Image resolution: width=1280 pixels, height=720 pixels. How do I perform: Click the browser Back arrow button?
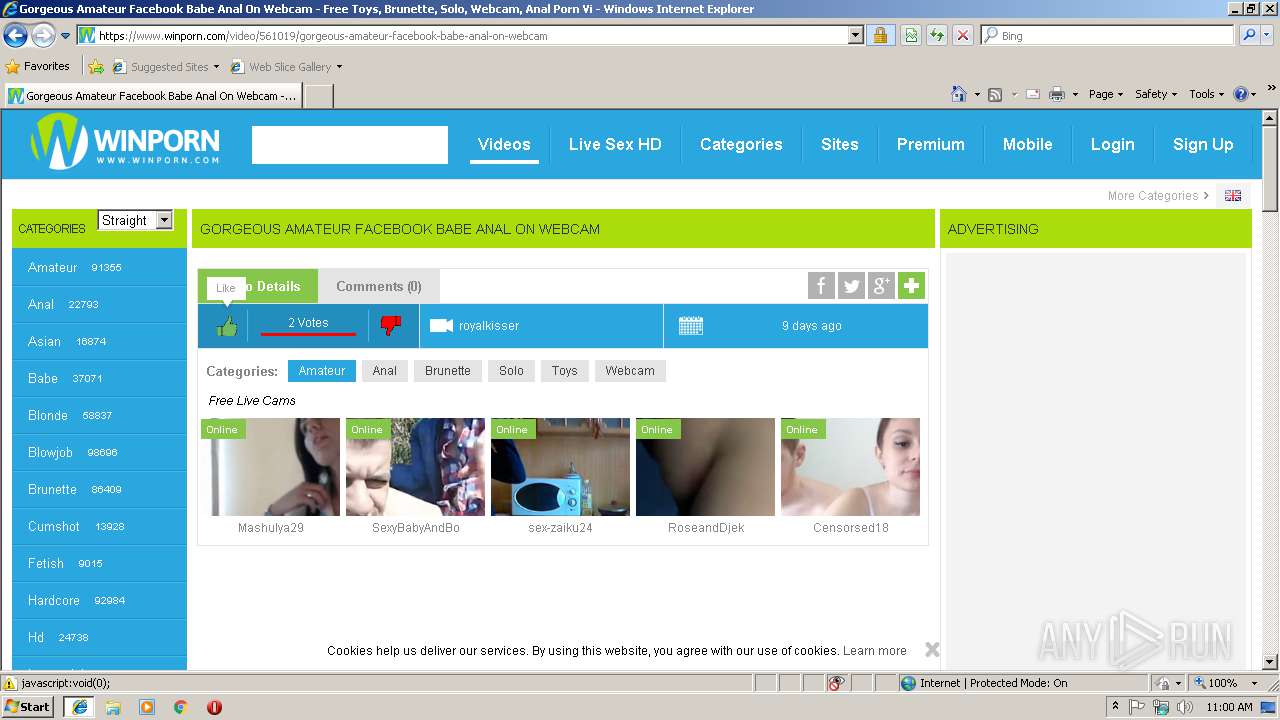(15, 36)
